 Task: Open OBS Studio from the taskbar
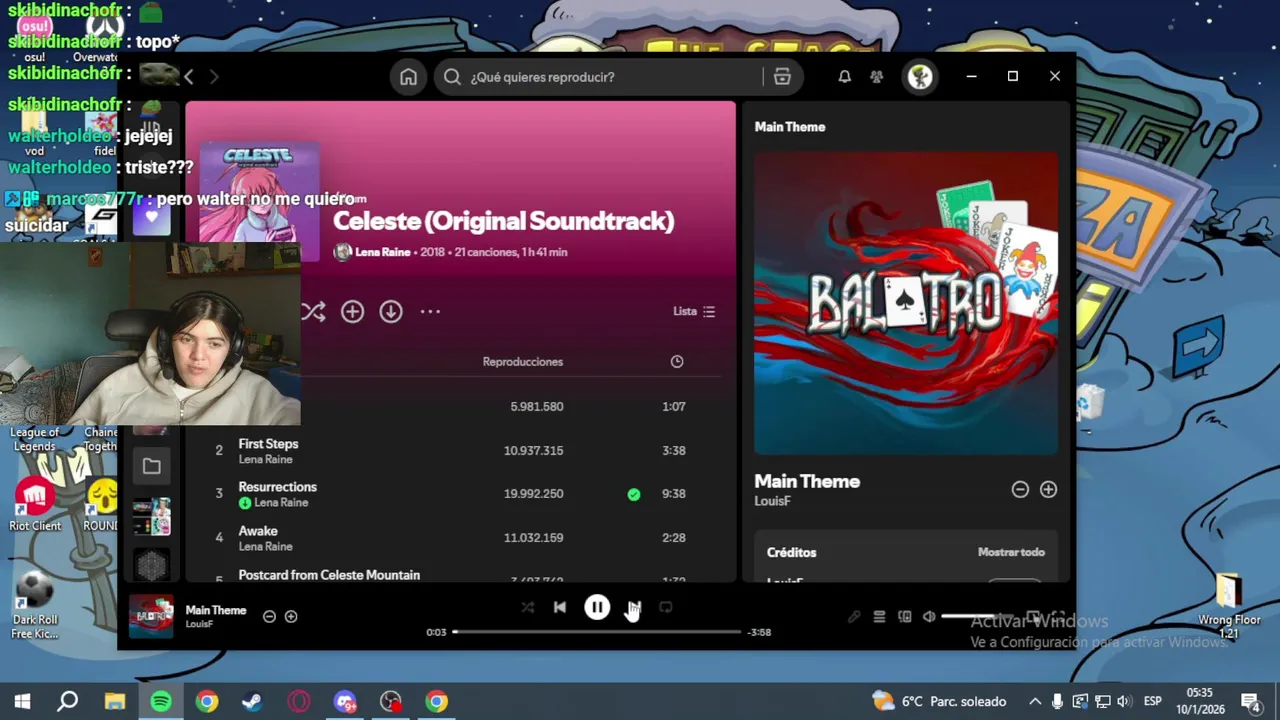pyautogui.click(x=390, y=701)
